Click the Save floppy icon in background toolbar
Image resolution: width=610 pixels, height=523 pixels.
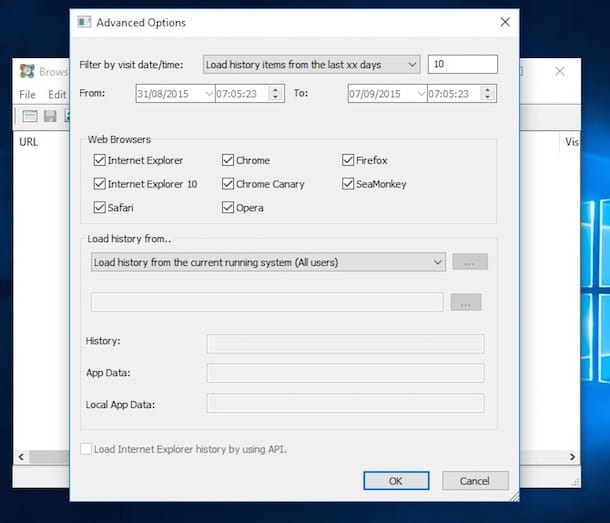[x=50, y=116]
